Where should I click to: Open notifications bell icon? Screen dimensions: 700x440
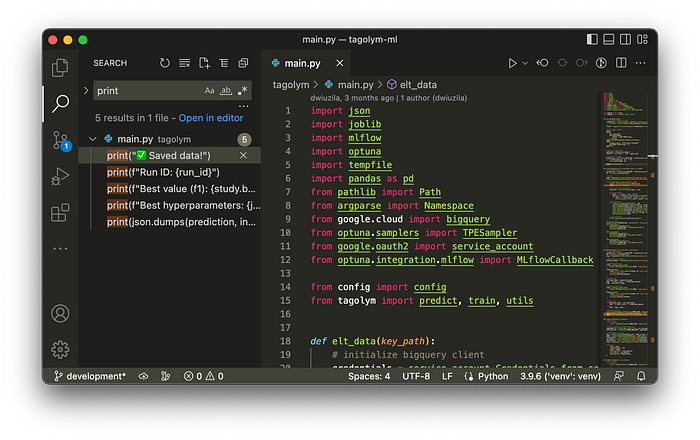(641, 376)
